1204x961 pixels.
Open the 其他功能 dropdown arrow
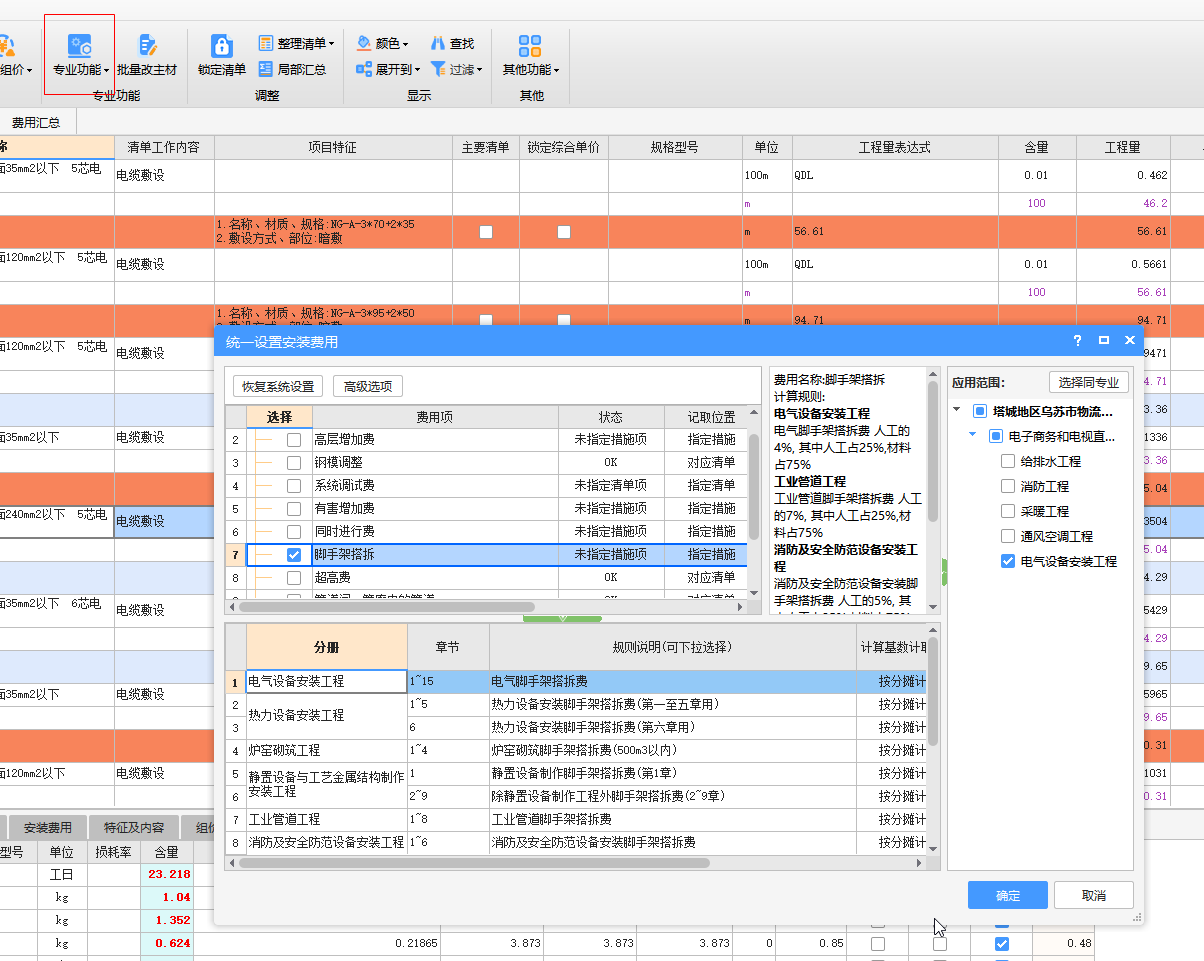556,71
